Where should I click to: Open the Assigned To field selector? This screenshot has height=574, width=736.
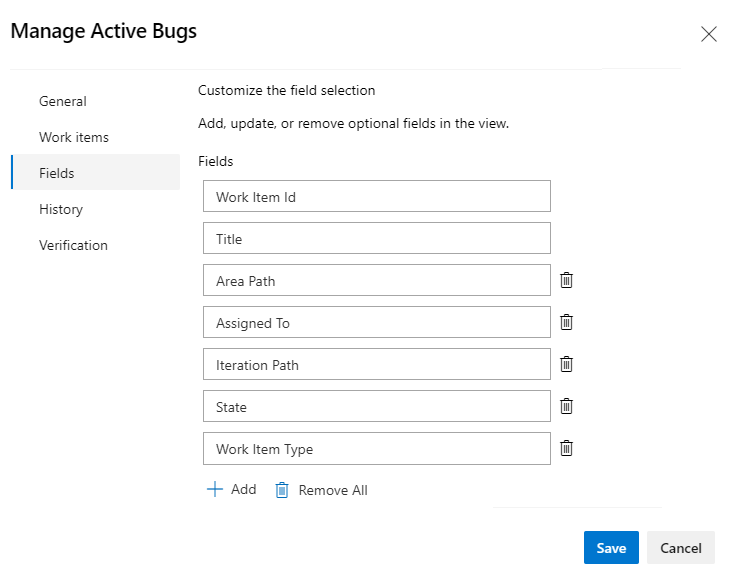coord(376,322)
